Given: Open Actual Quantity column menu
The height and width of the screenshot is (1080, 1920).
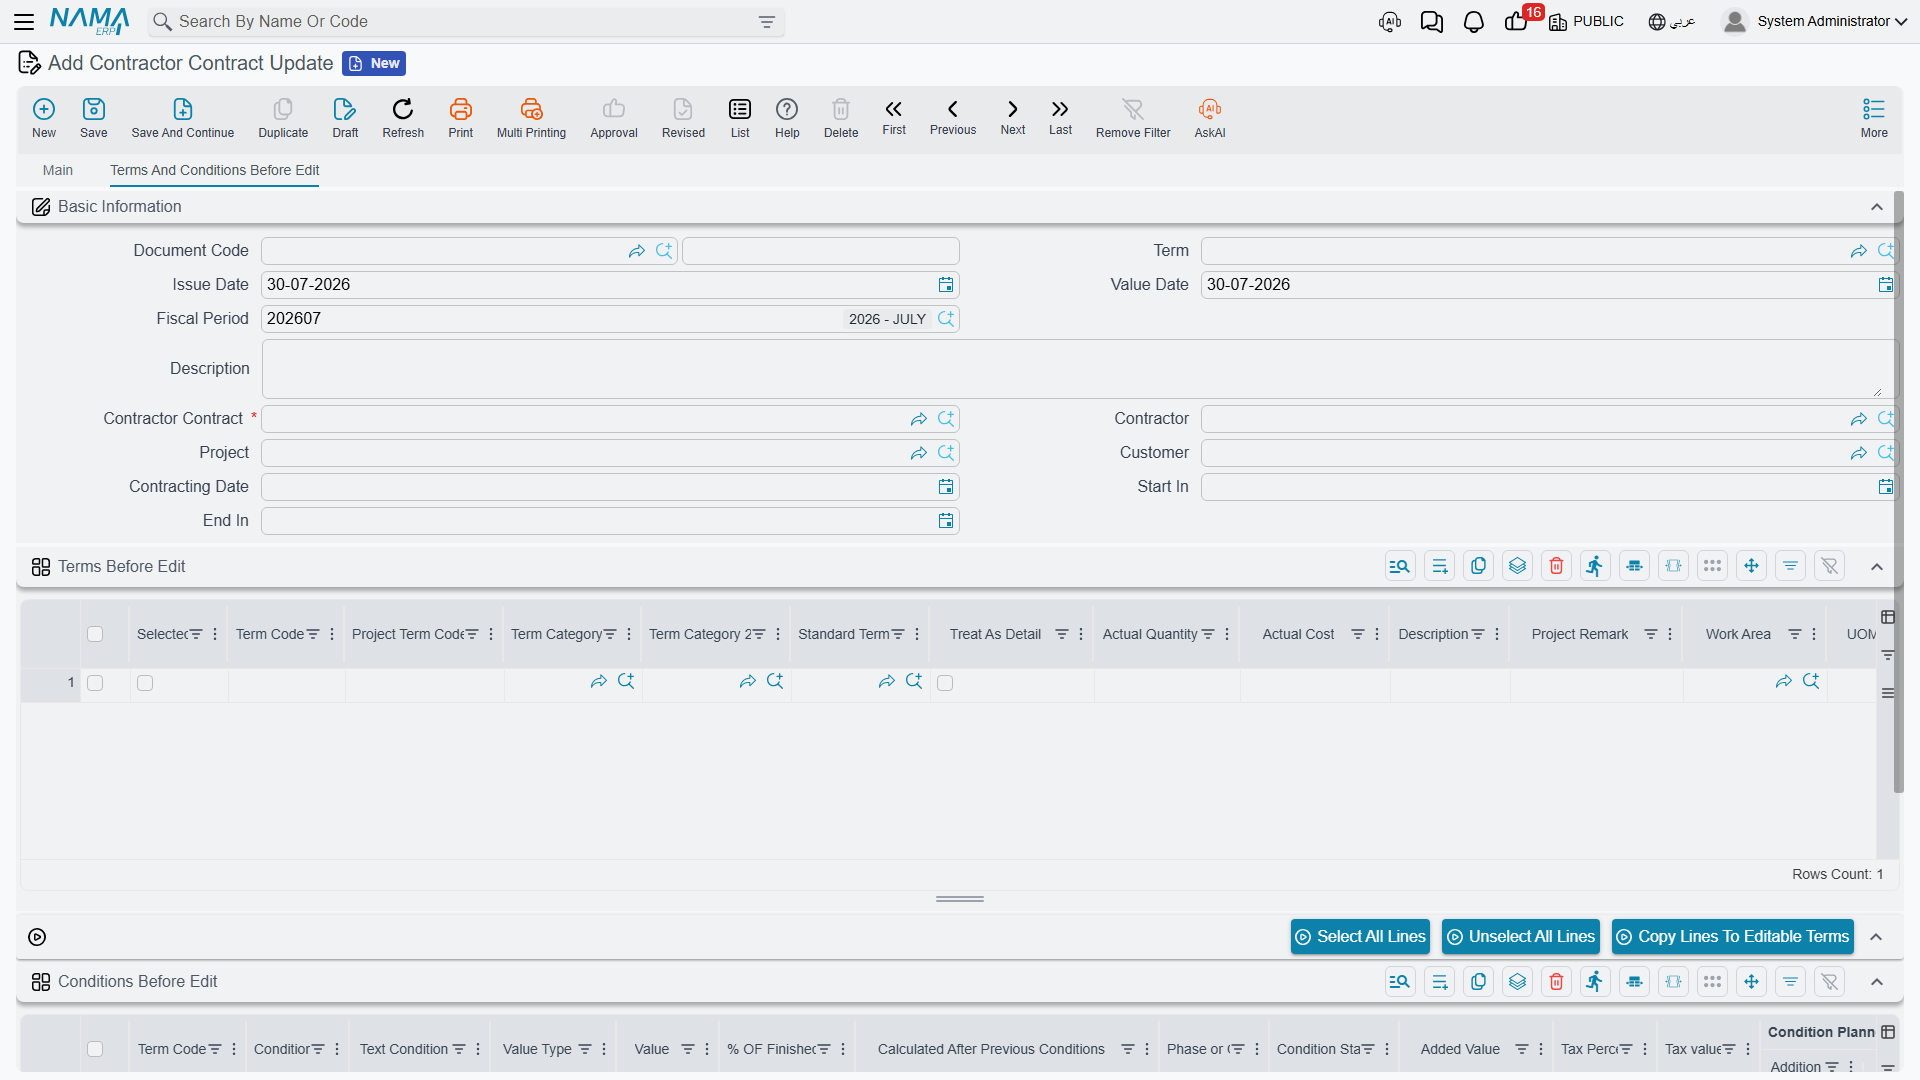Looking at the screenshot, I should click(1227, 634).
